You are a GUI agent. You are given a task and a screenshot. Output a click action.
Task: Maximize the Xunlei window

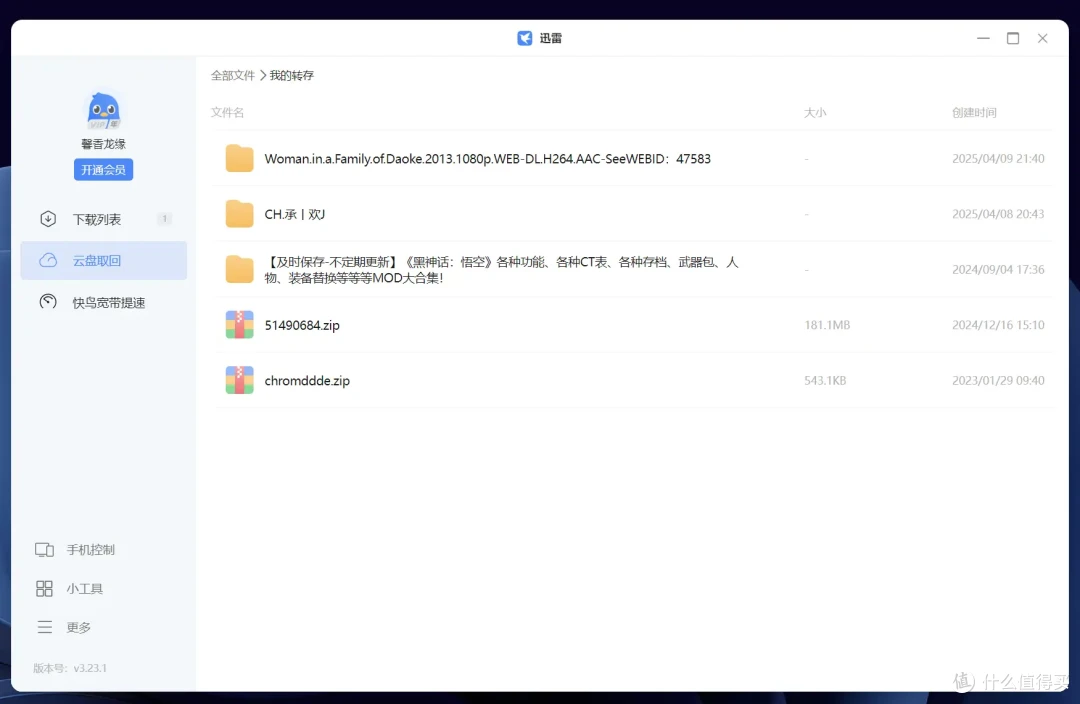pos(1012,38)
